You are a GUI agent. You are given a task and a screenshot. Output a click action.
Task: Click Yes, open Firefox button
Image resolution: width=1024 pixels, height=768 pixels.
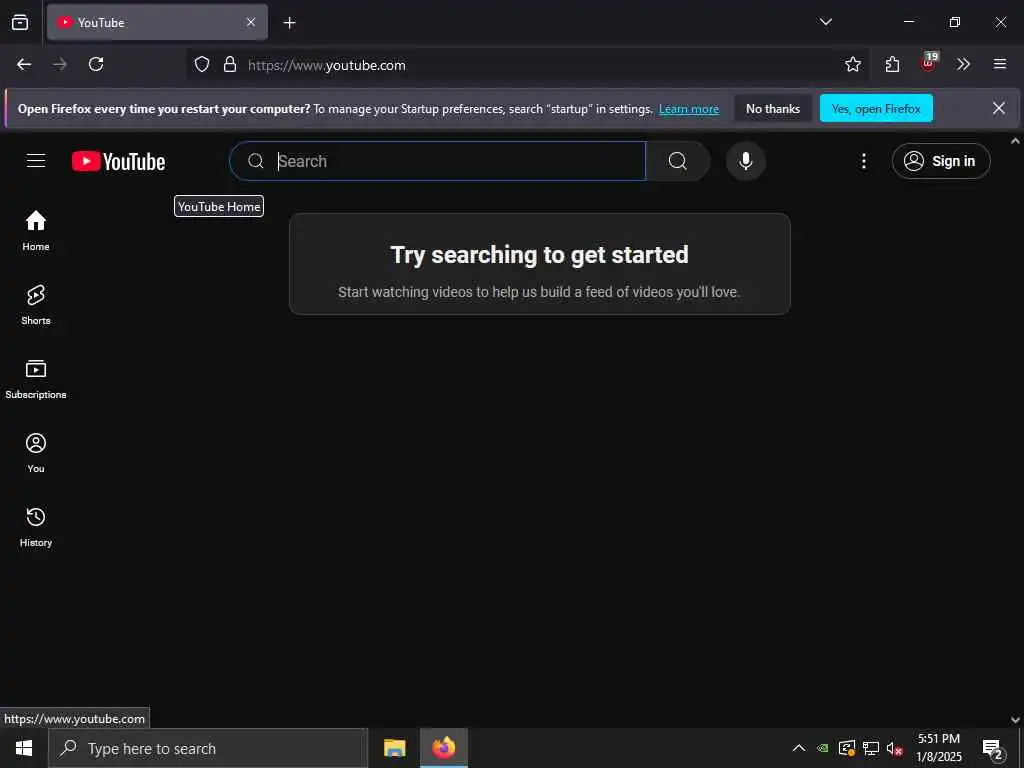click(876, 108)
